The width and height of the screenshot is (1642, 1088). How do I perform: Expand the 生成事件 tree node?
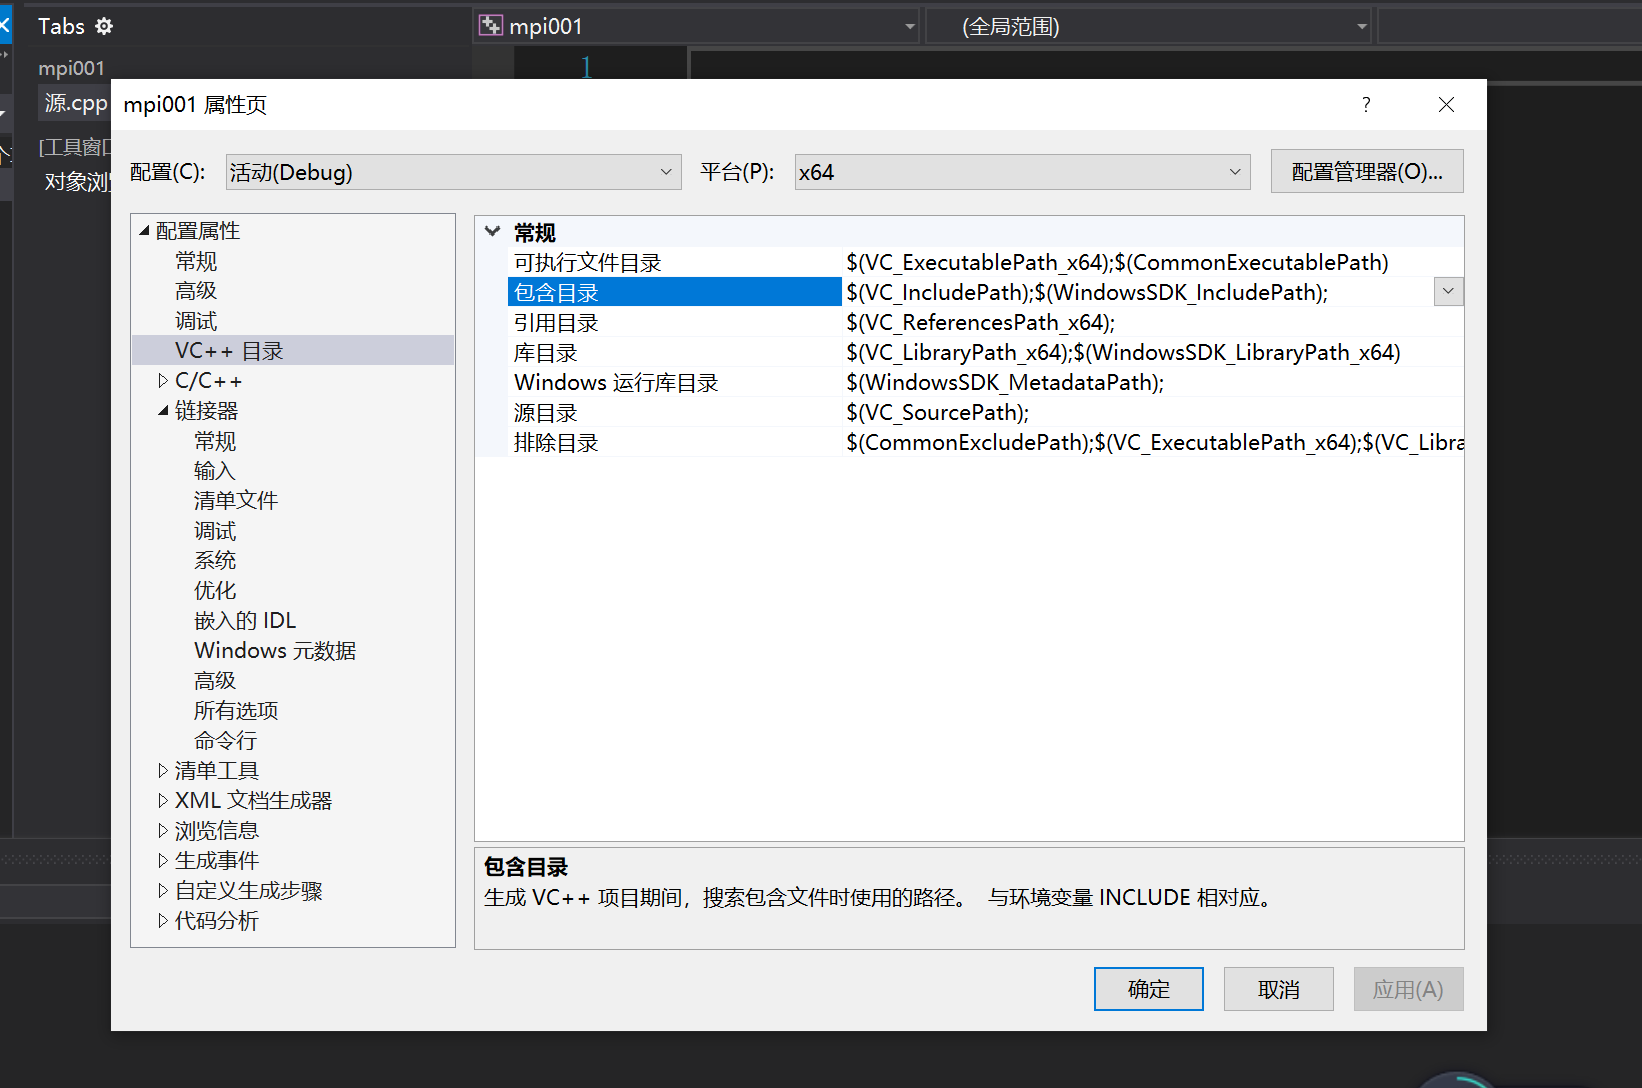pyautogui.click(x=164, y=860)
